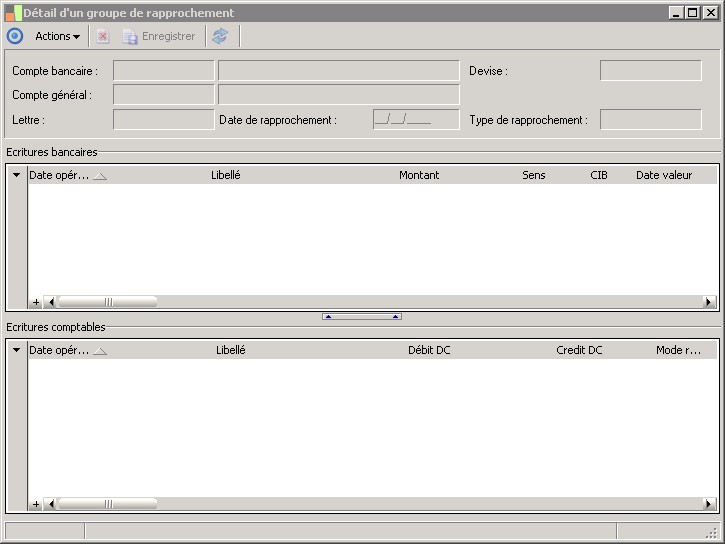Click the Devise input field
The image size is (725, 544).
coord(651,70)
